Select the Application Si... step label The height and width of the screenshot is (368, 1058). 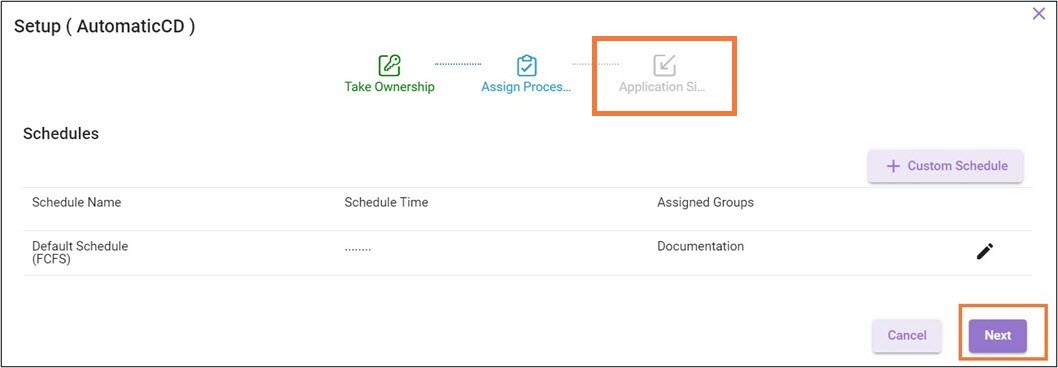tap(662, 87)
